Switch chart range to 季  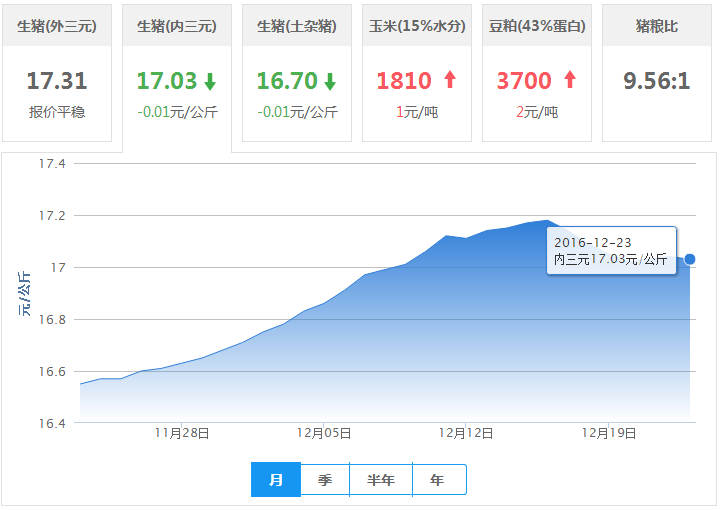click(325, 480)
